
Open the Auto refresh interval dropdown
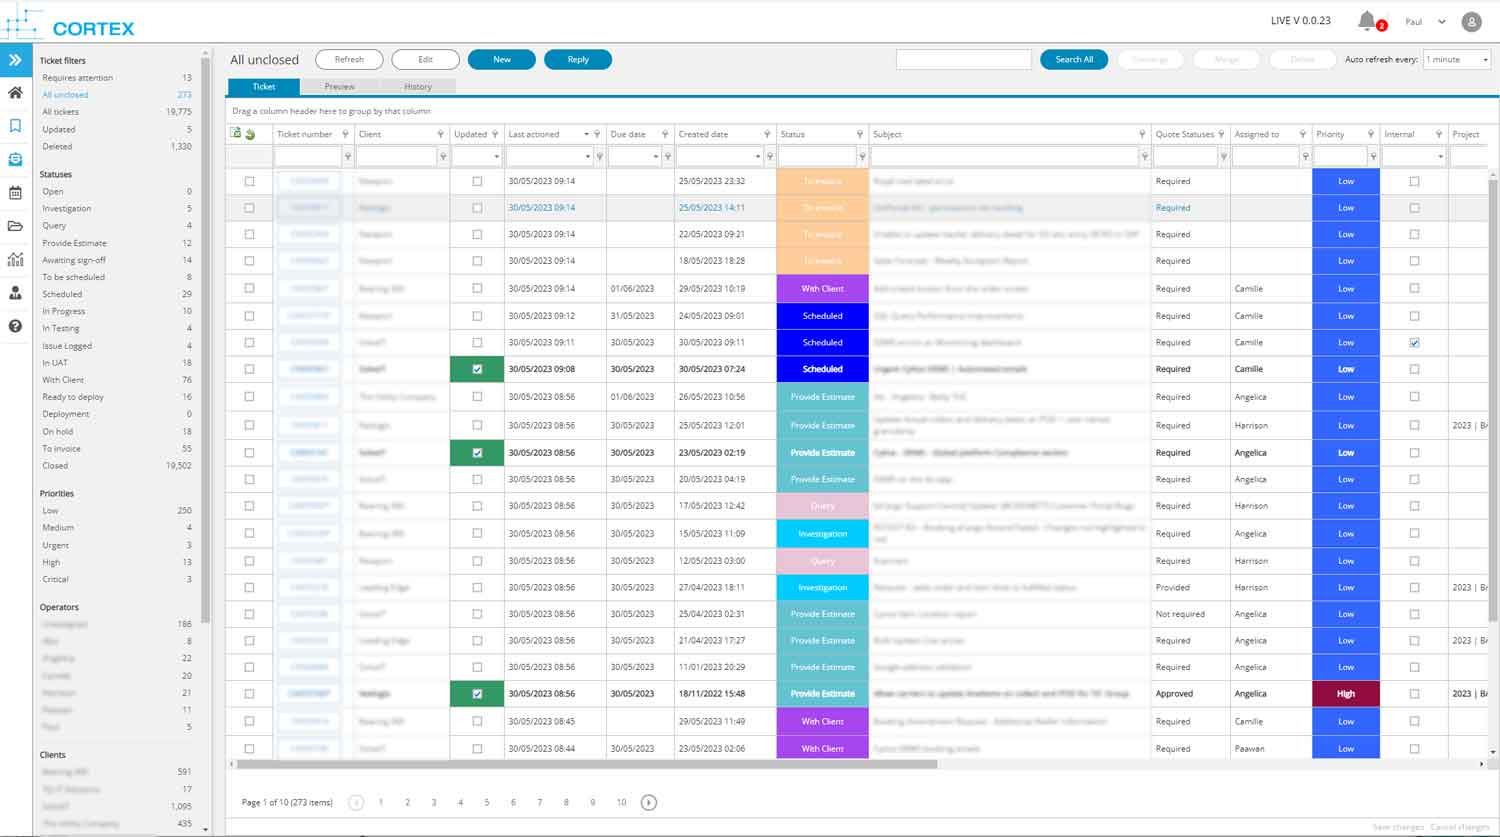tap(1457, 60)
